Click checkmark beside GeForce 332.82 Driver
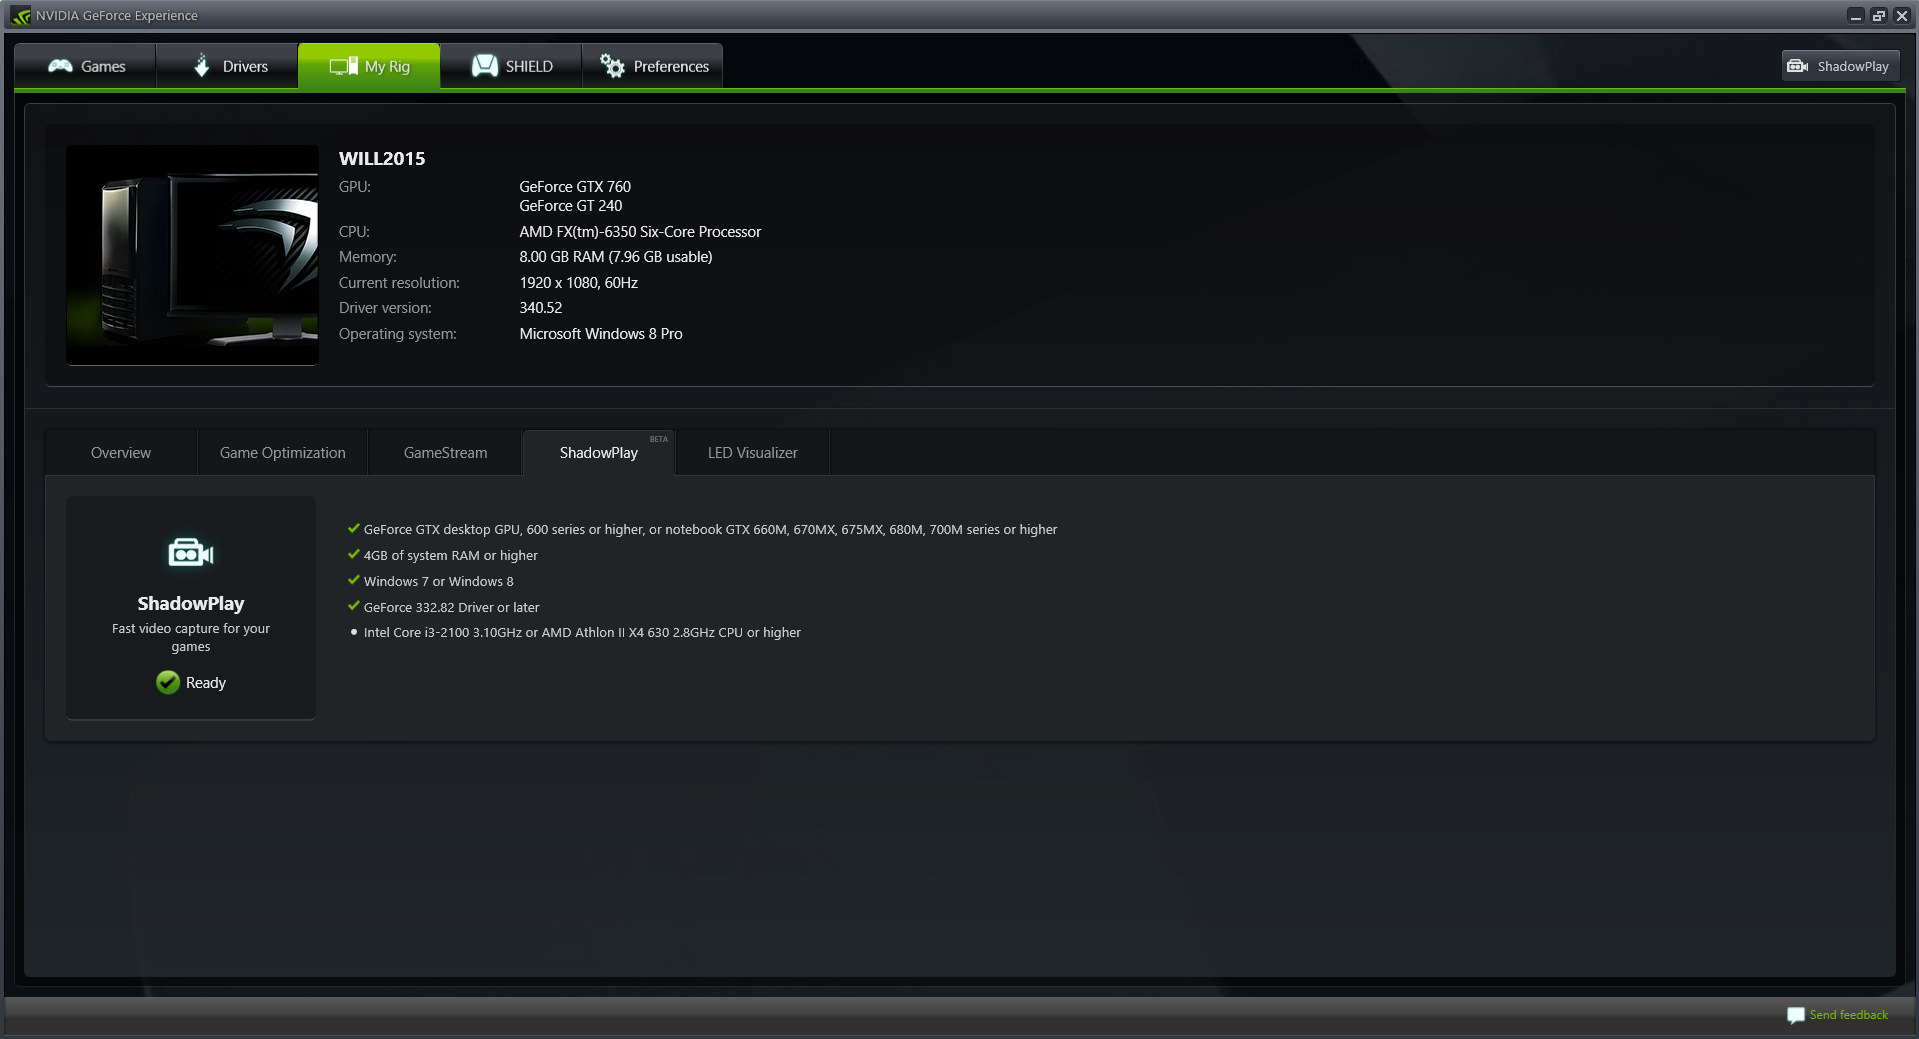This screenshot has height=1039, width=1919. coord(353,606)
